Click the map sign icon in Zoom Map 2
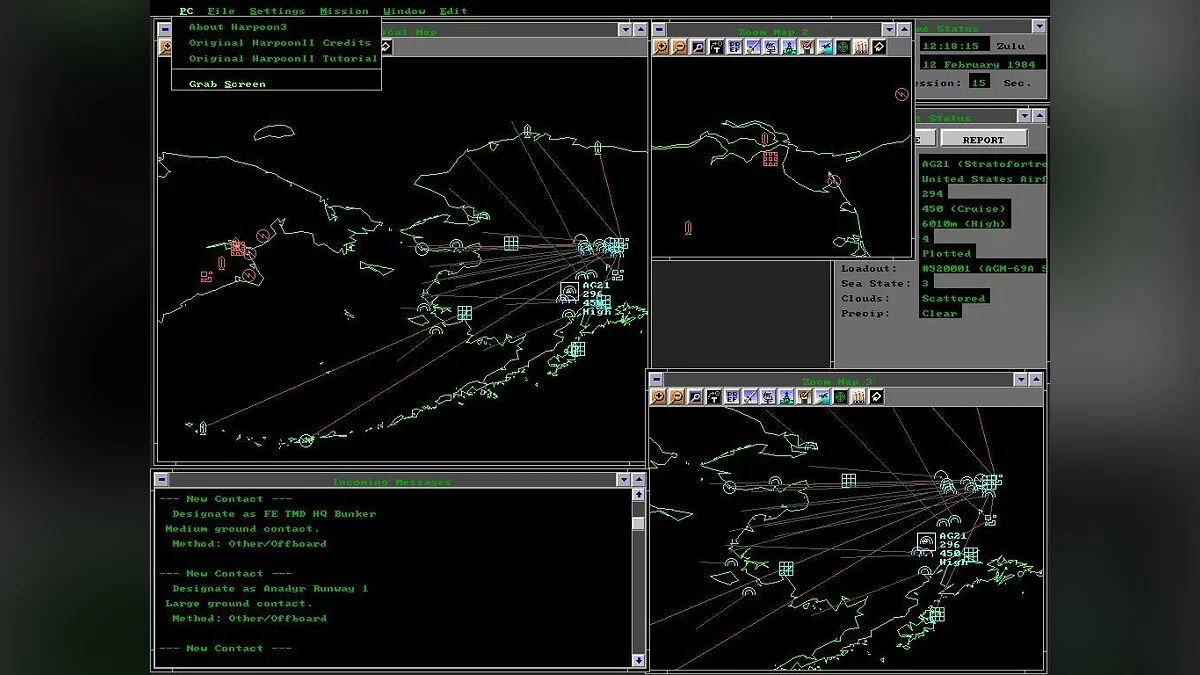1200x675 pixels. 770,46
